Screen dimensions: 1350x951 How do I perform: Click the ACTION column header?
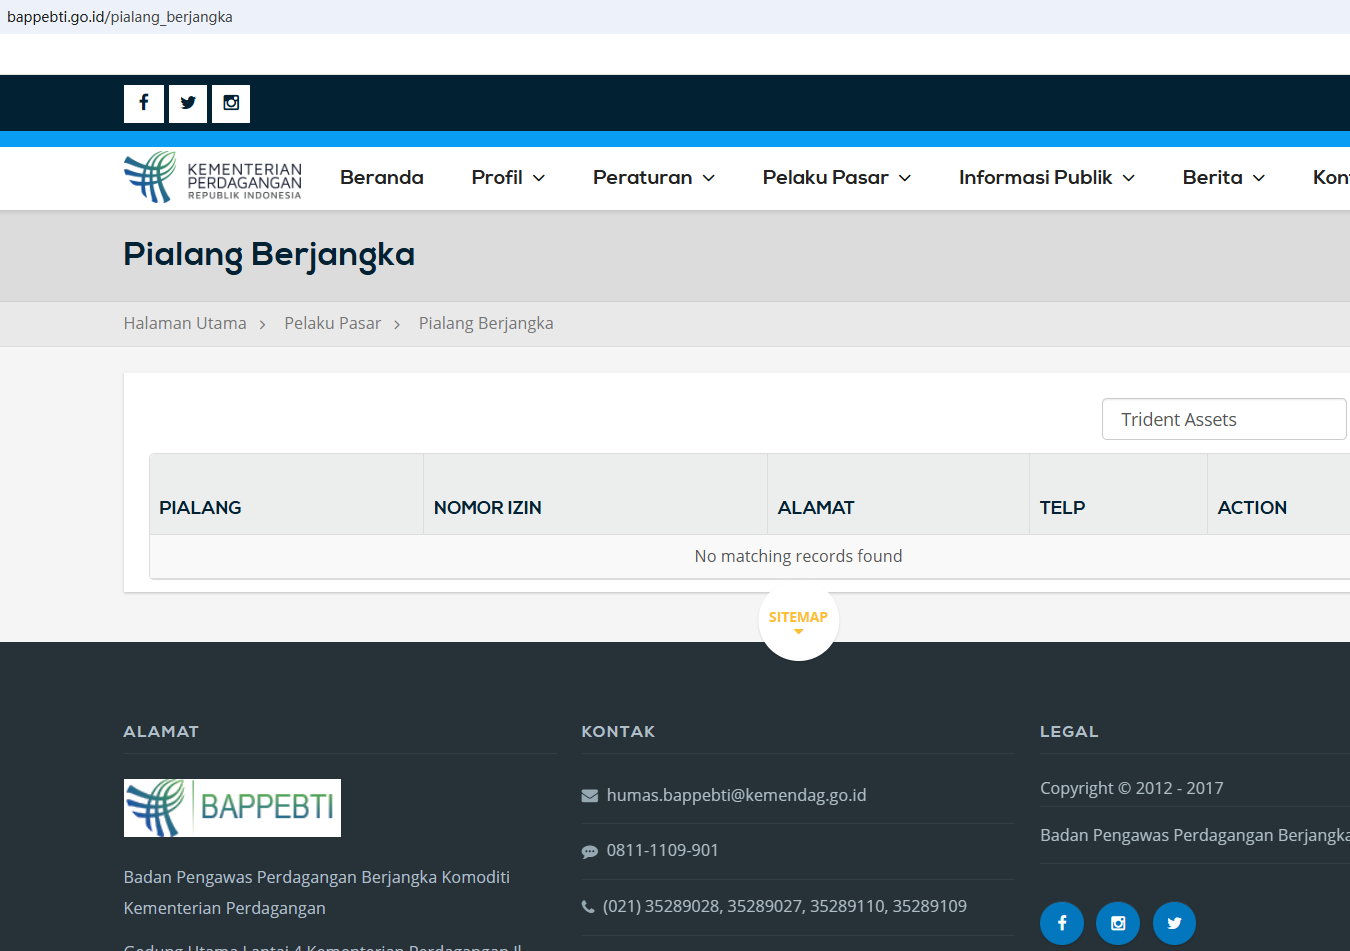1279,494
